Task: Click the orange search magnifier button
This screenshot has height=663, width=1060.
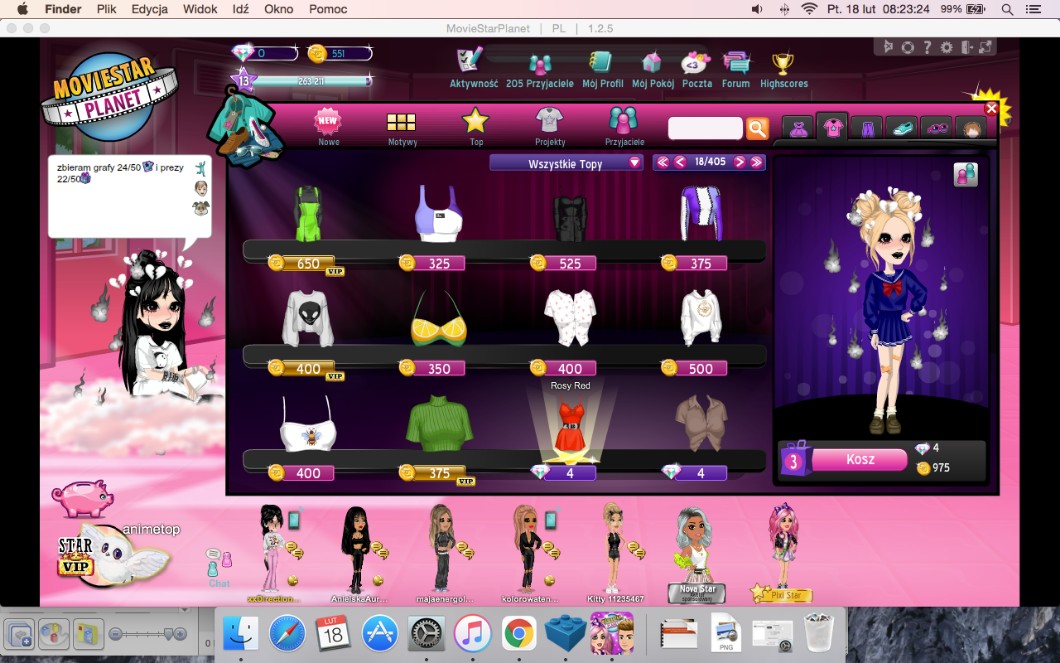Action: 757,128
